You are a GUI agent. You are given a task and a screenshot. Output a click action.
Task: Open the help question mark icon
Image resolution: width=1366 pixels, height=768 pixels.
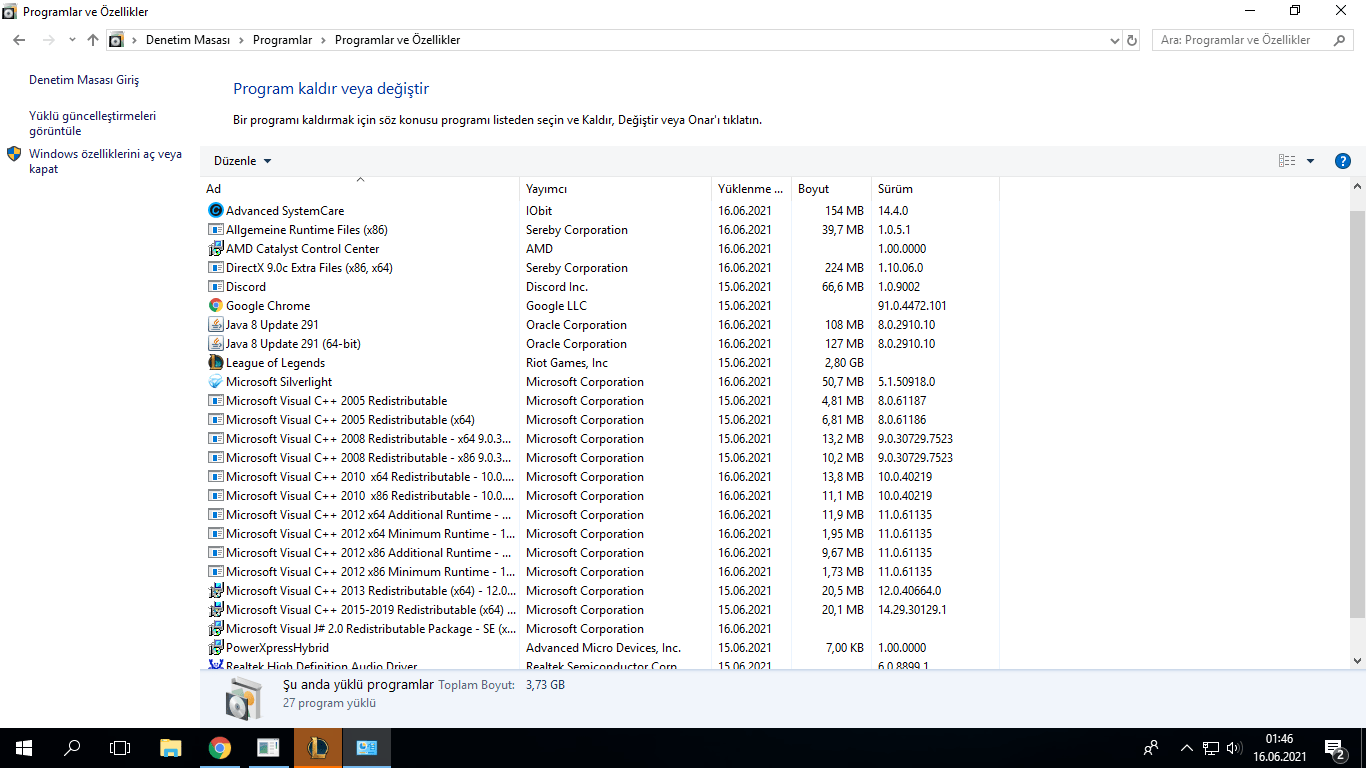click(1343, 161)
